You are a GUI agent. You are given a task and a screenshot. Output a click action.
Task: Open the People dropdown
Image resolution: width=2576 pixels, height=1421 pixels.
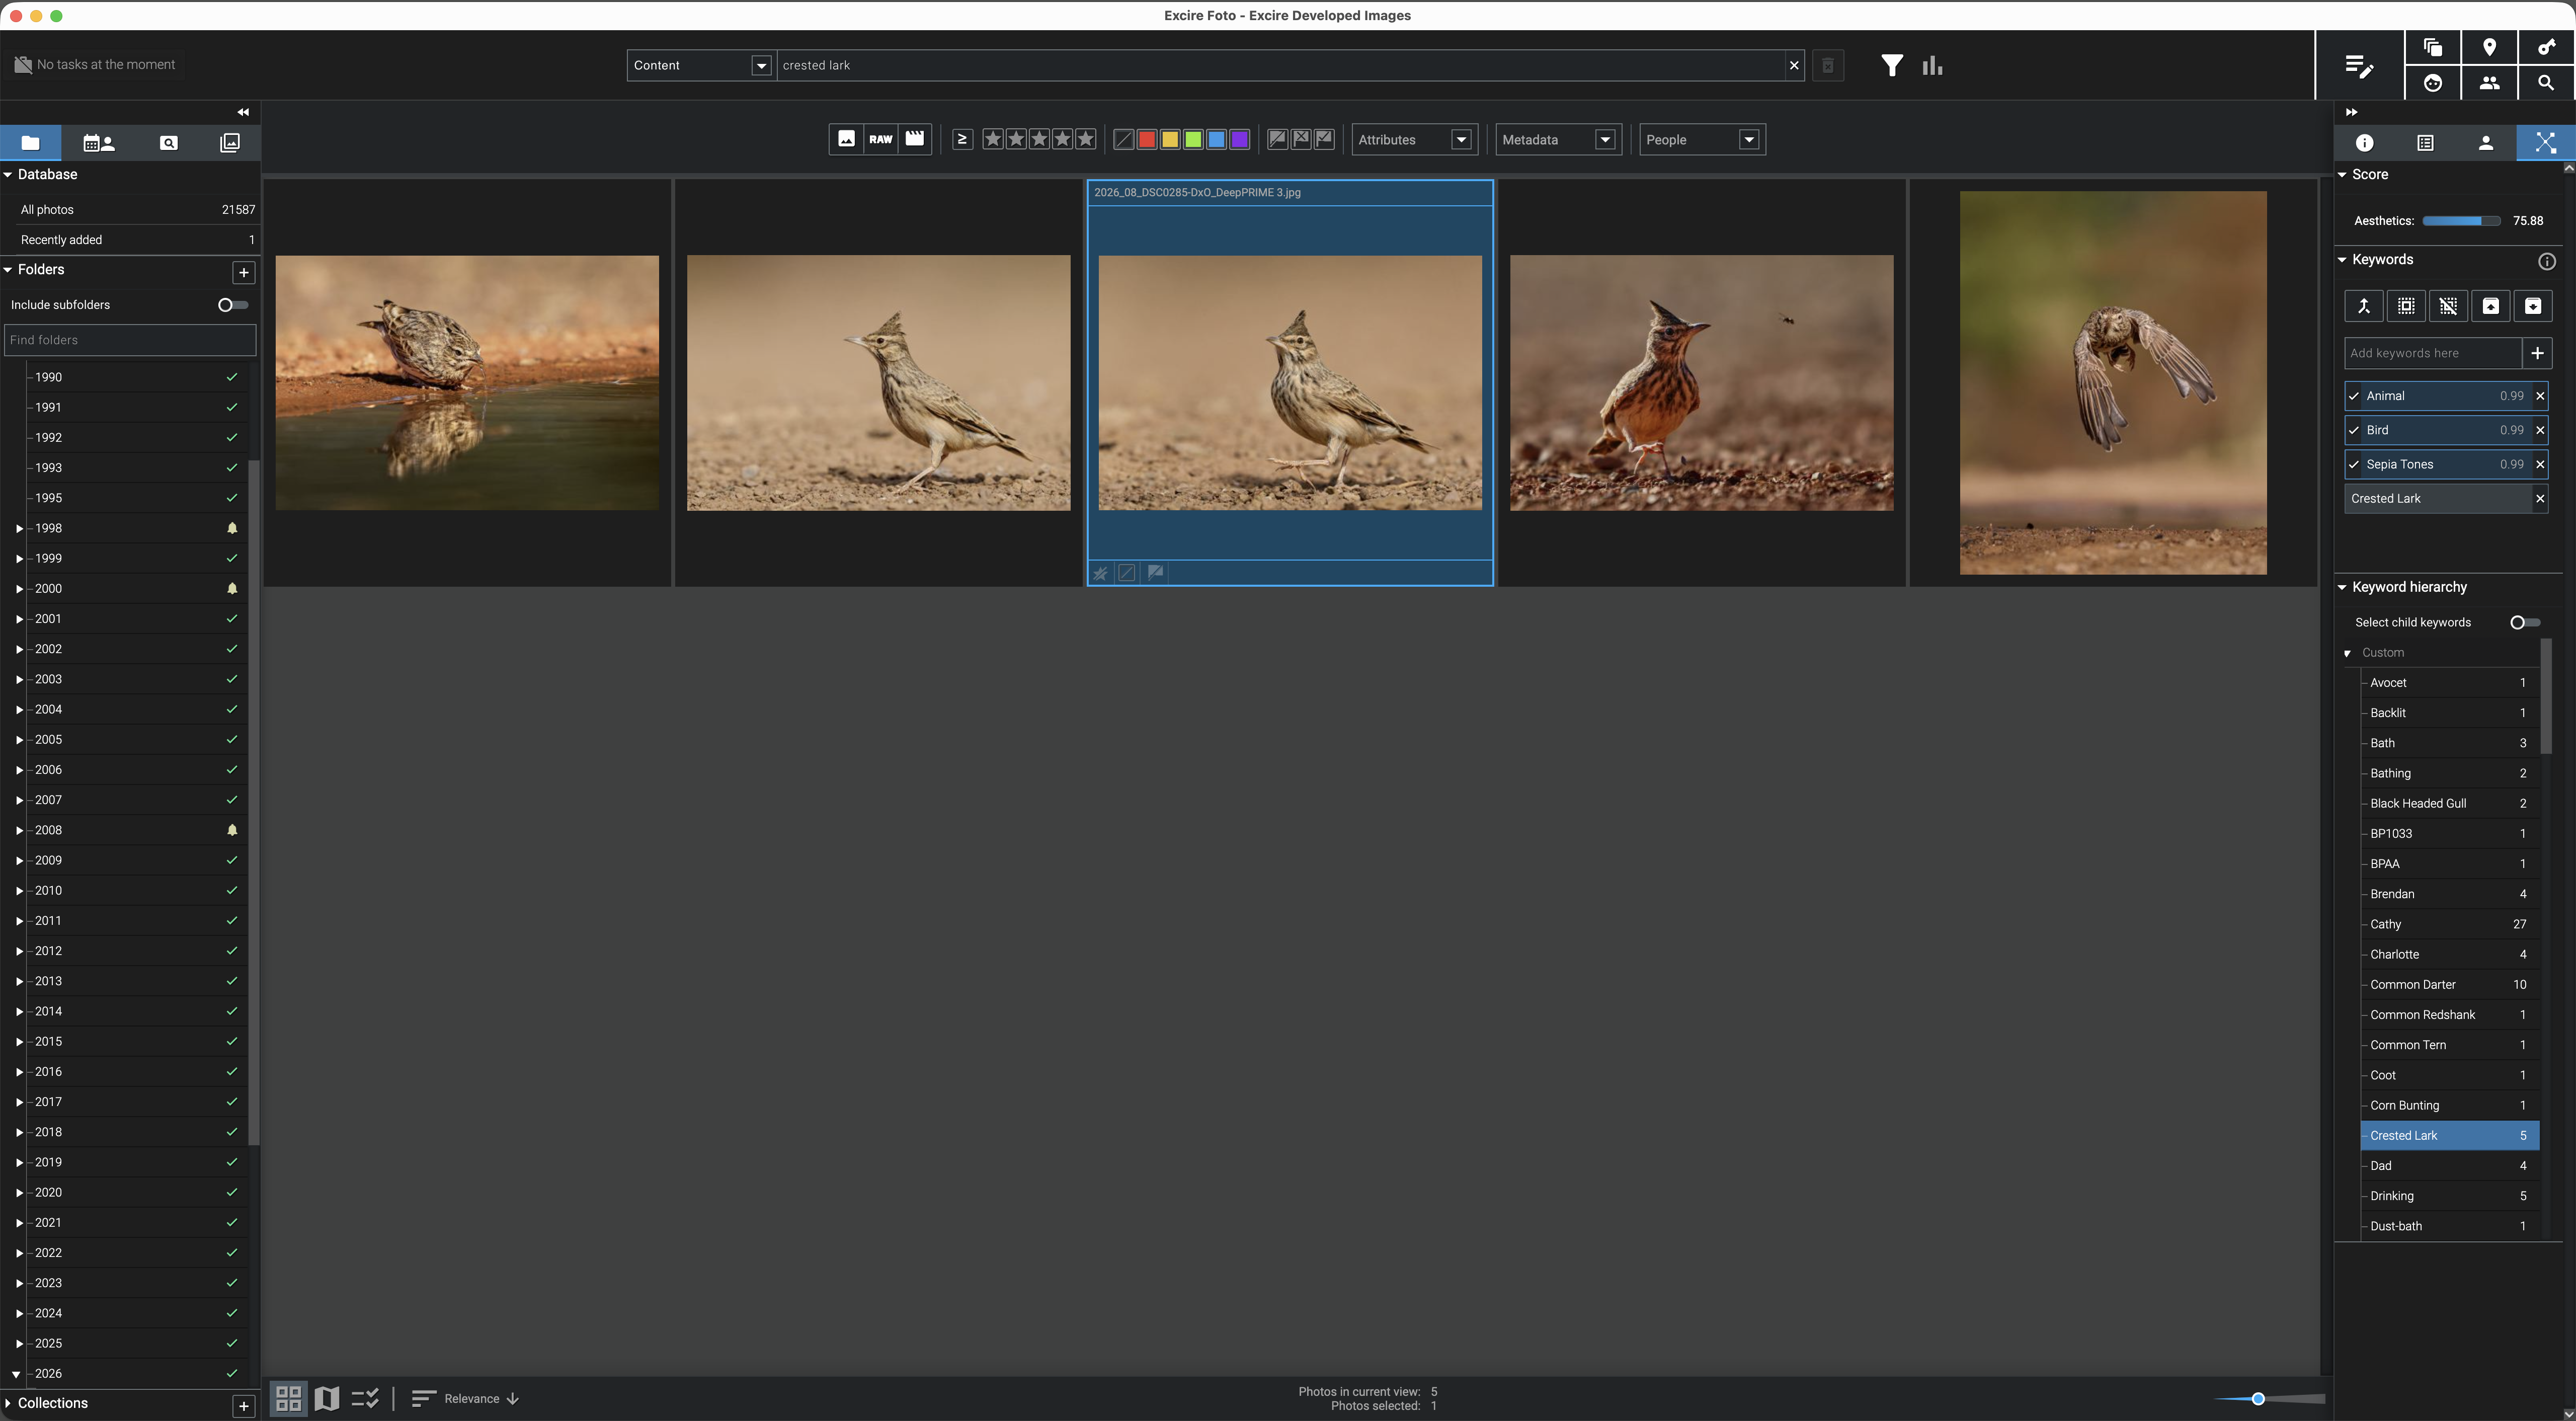pos(1702,139)
